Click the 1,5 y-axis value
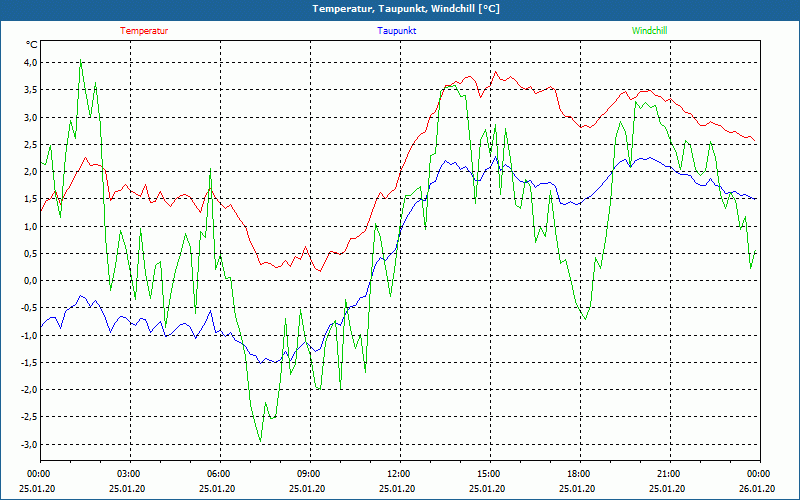The image size is (800, 500). point(31,199)
